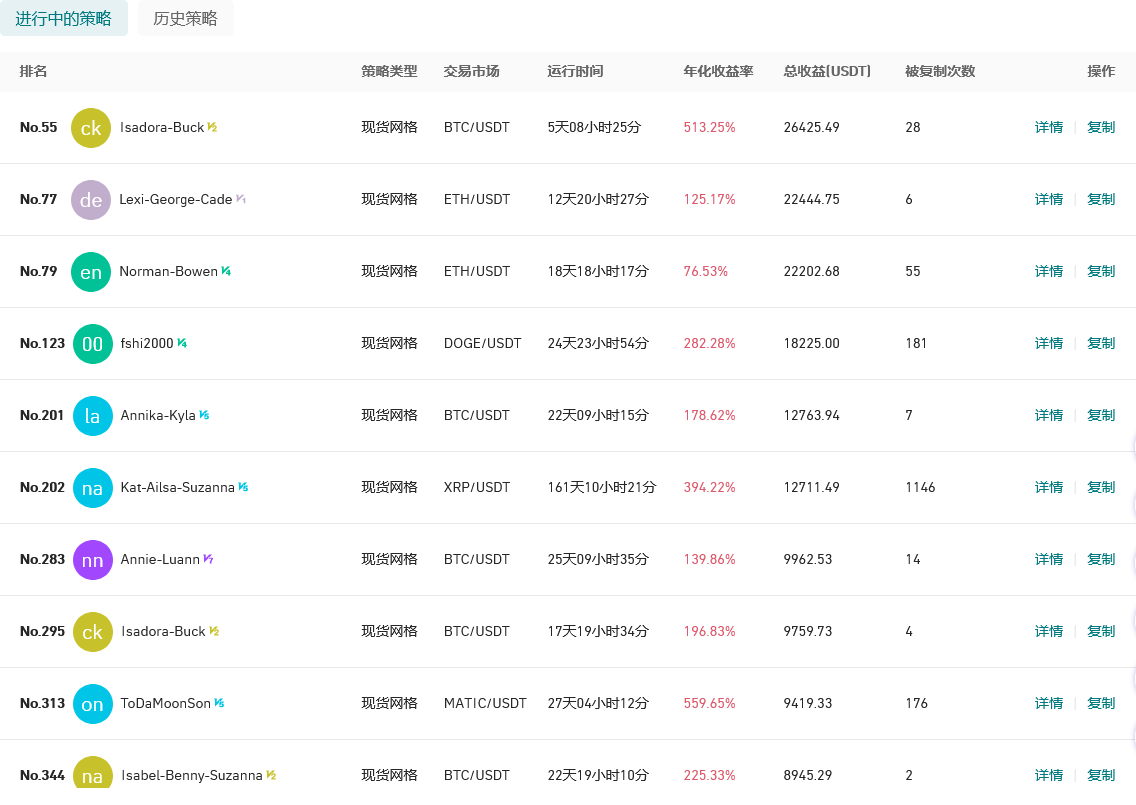Viewport: 1136px width, 805px height.
Task: Click the level badge beside Isabel-Benny-Suzanna
Action: pos(271,775)
